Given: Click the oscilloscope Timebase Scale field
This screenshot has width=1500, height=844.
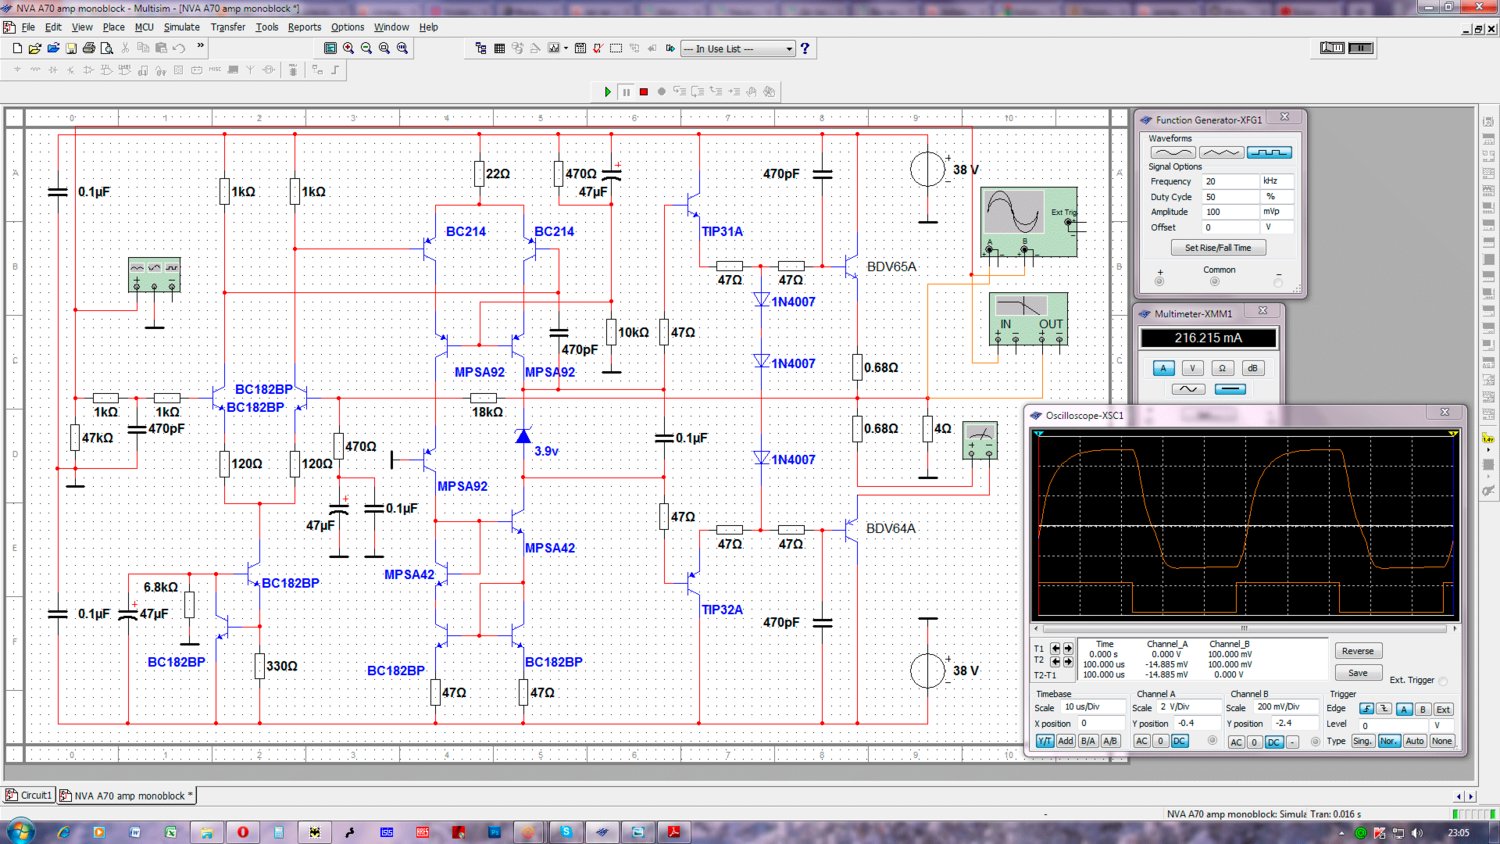Looking at the screenshot, I should tap(1094, 707).
